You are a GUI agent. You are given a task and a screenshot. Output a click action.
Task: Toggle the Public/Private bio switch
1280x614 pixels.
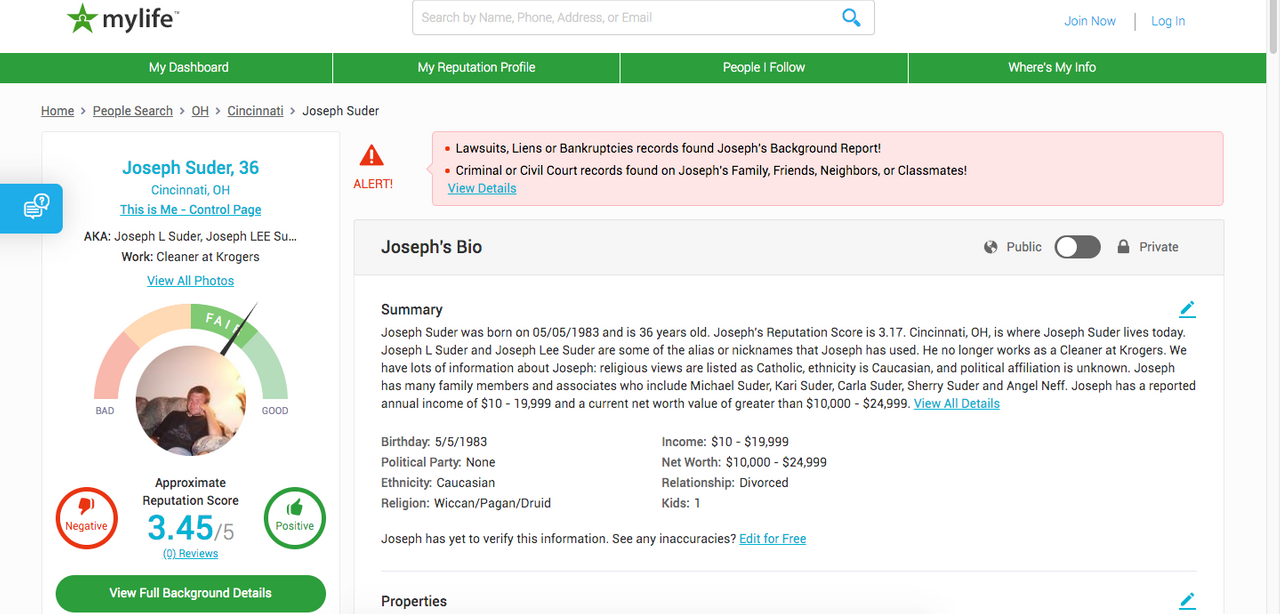point(1077,247)
